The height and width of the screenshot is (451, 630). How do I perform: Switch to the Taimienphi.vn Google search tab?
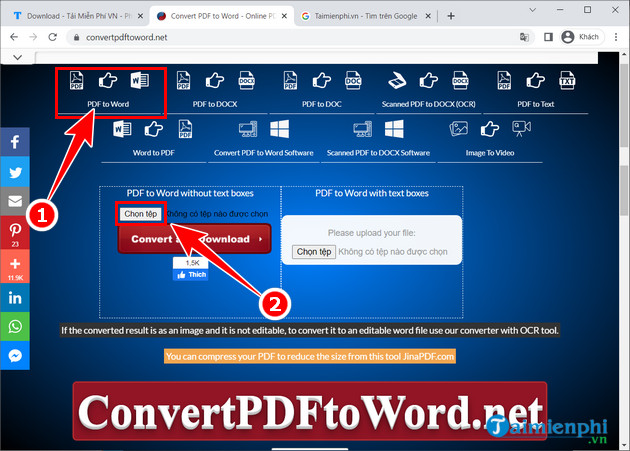pyautogui.click(x=365, y=16)
